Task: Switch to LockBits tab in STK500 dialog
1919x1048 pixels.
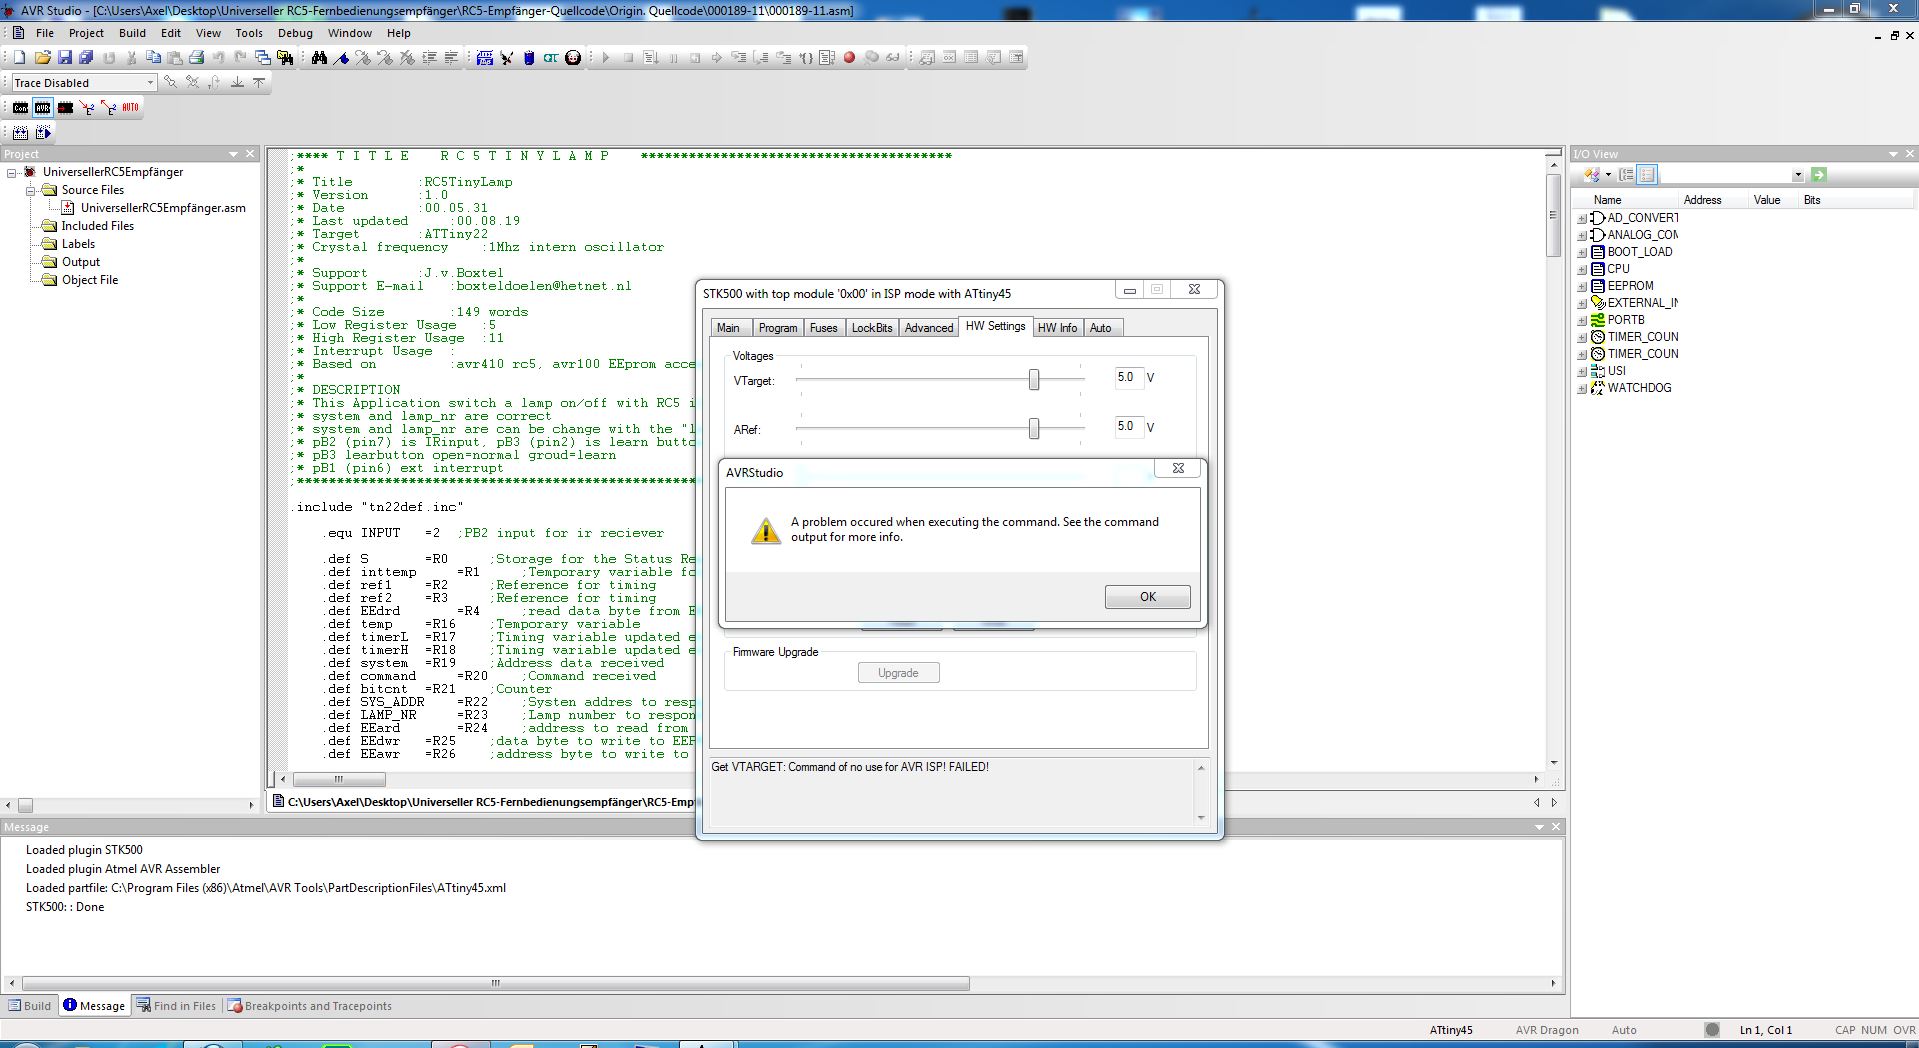Action: (x=872, y=328)
